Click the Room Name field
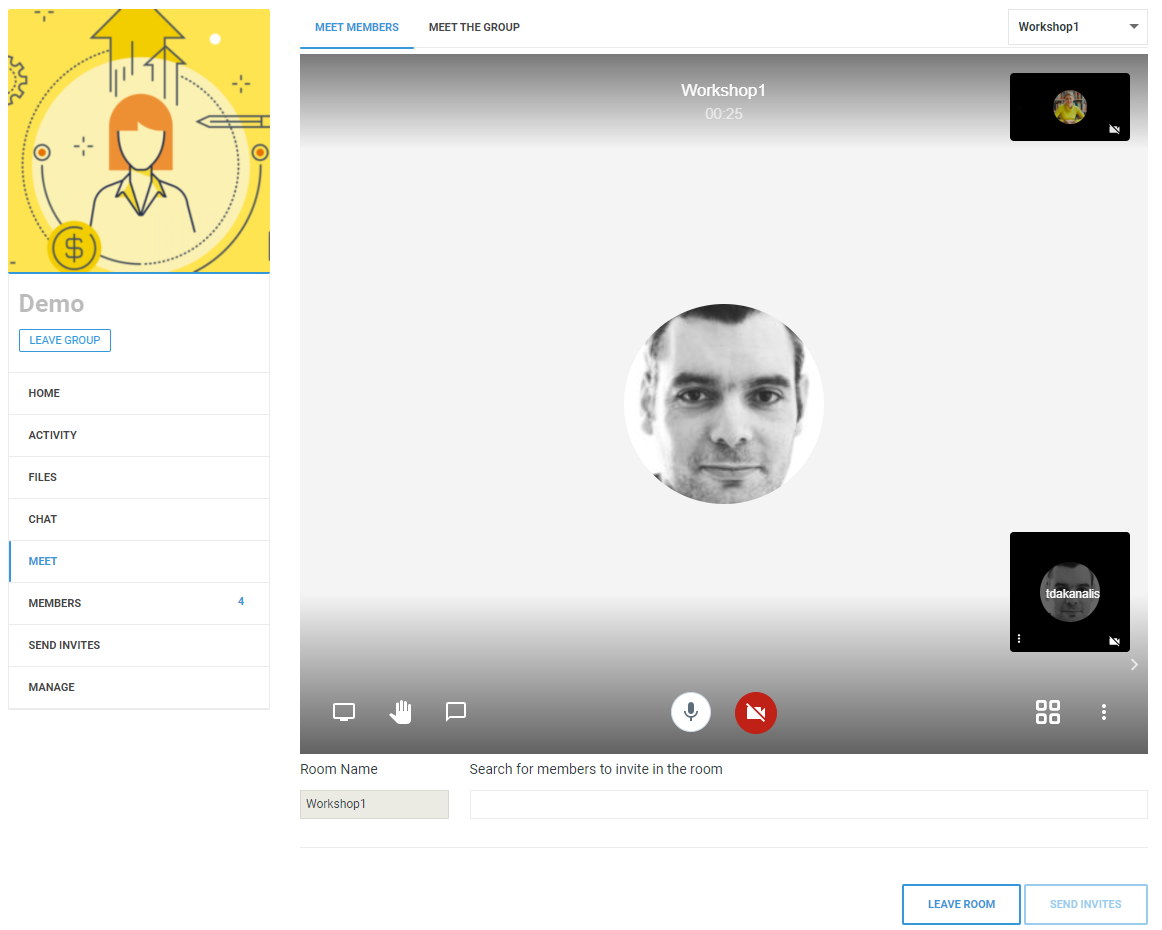This screenshot has height=930, width=1162. point(374,804)
